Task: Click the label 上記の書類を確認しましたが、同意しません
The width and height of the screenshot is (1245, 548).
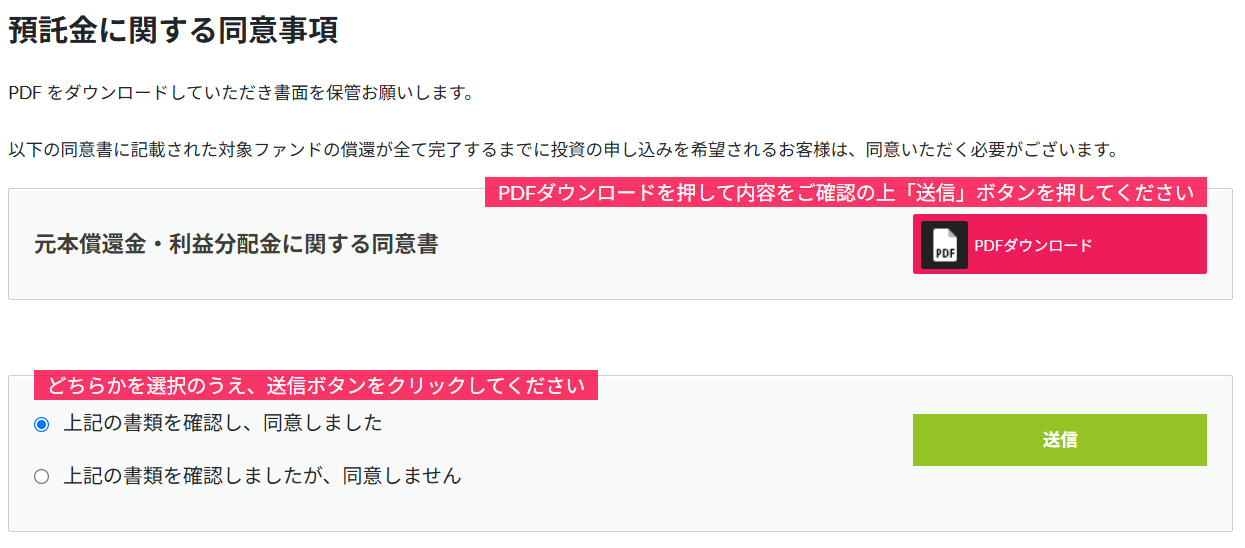Action: tap(262, 476)
